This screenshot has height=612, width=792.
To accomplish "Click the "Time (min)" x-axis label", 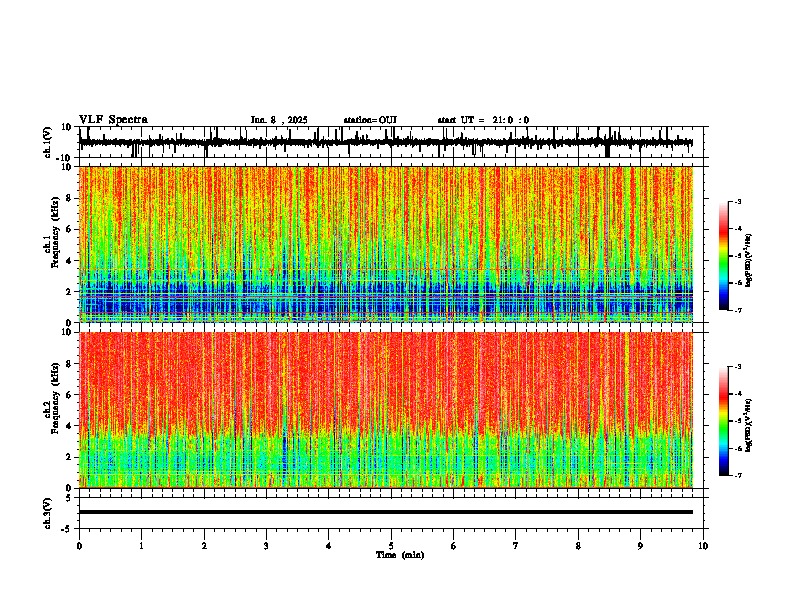I will (x=400, y=555).
